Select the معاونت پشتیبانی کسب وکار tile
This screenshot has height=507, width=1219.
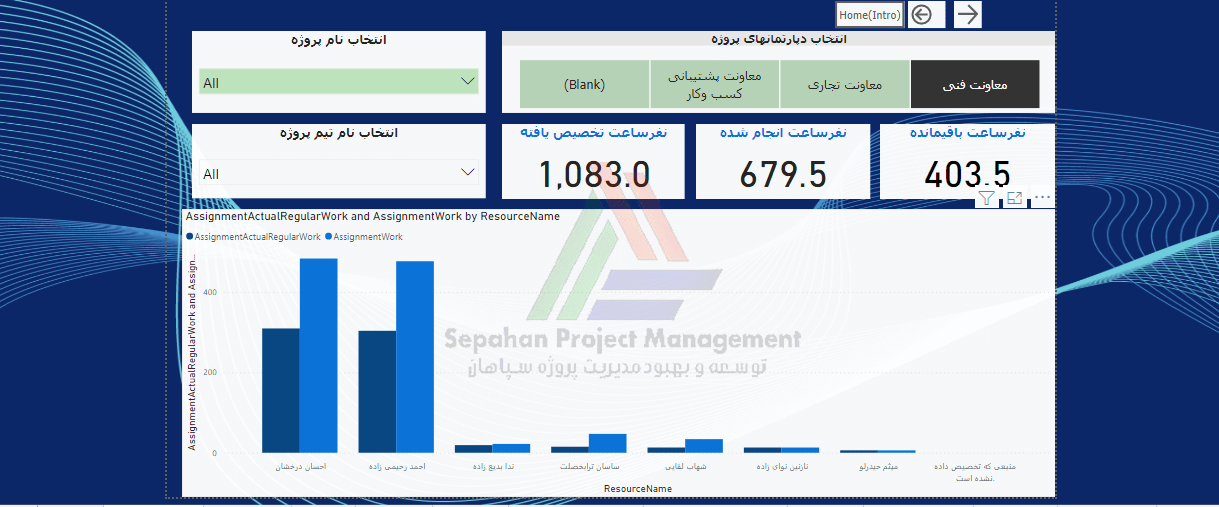point(715,84)
